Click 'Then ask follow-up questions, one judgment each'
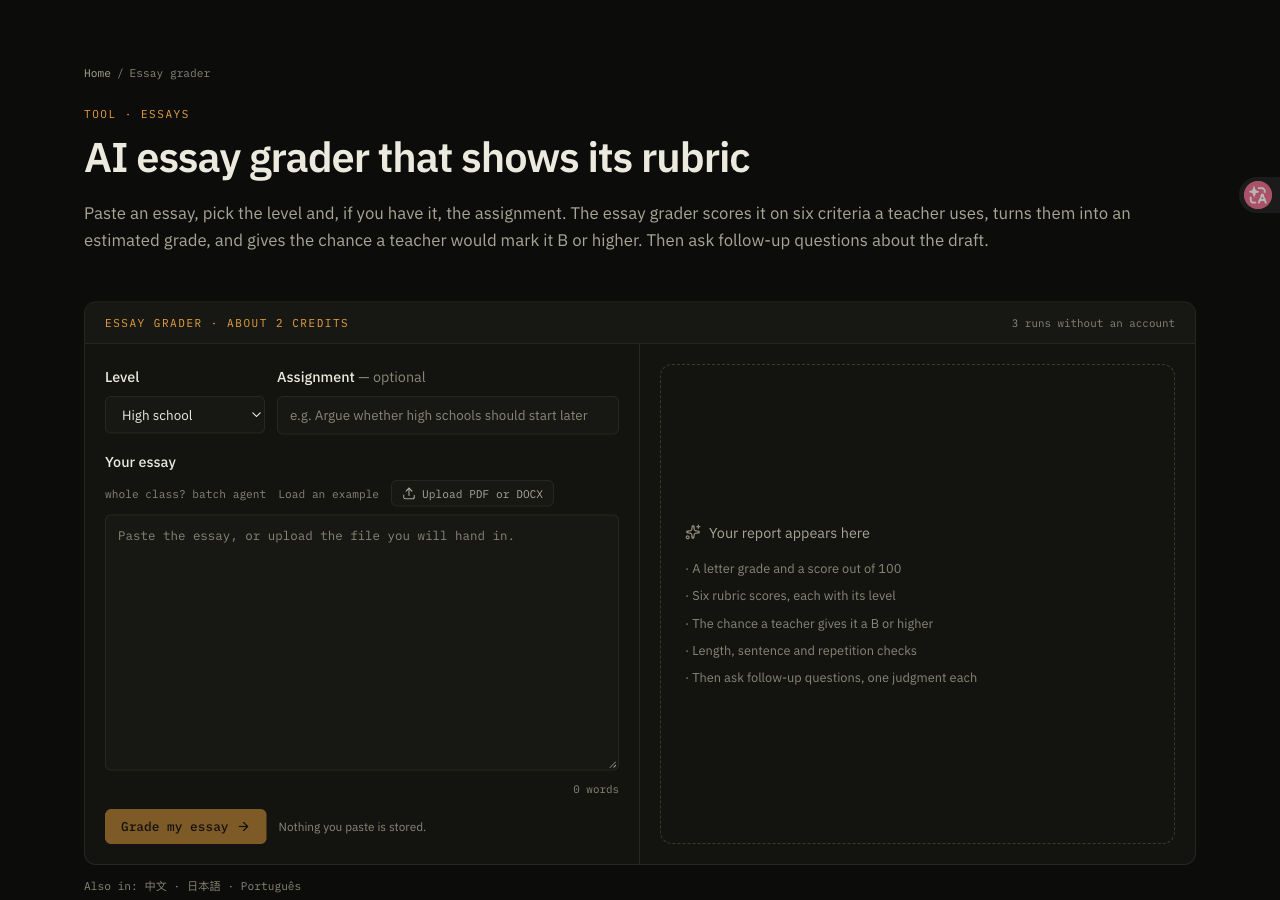Viewport: 1280px width, 900px height. pyautogui.click(x=832, y=678)
